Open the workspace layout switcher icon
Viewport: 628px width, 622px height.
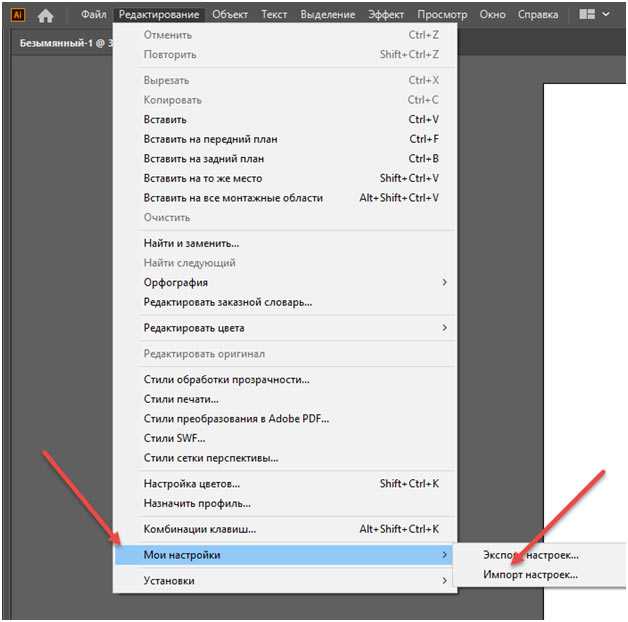587,14
